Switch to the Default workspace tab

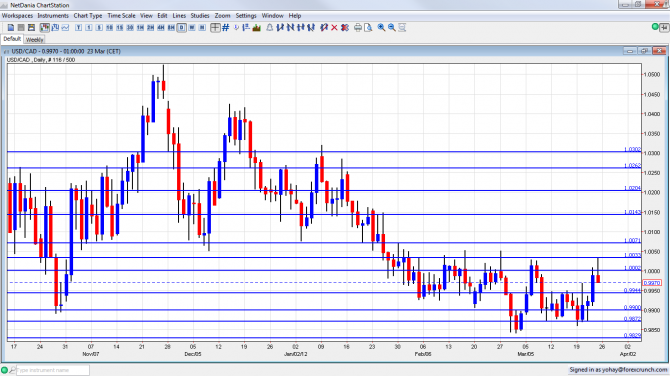12,39
